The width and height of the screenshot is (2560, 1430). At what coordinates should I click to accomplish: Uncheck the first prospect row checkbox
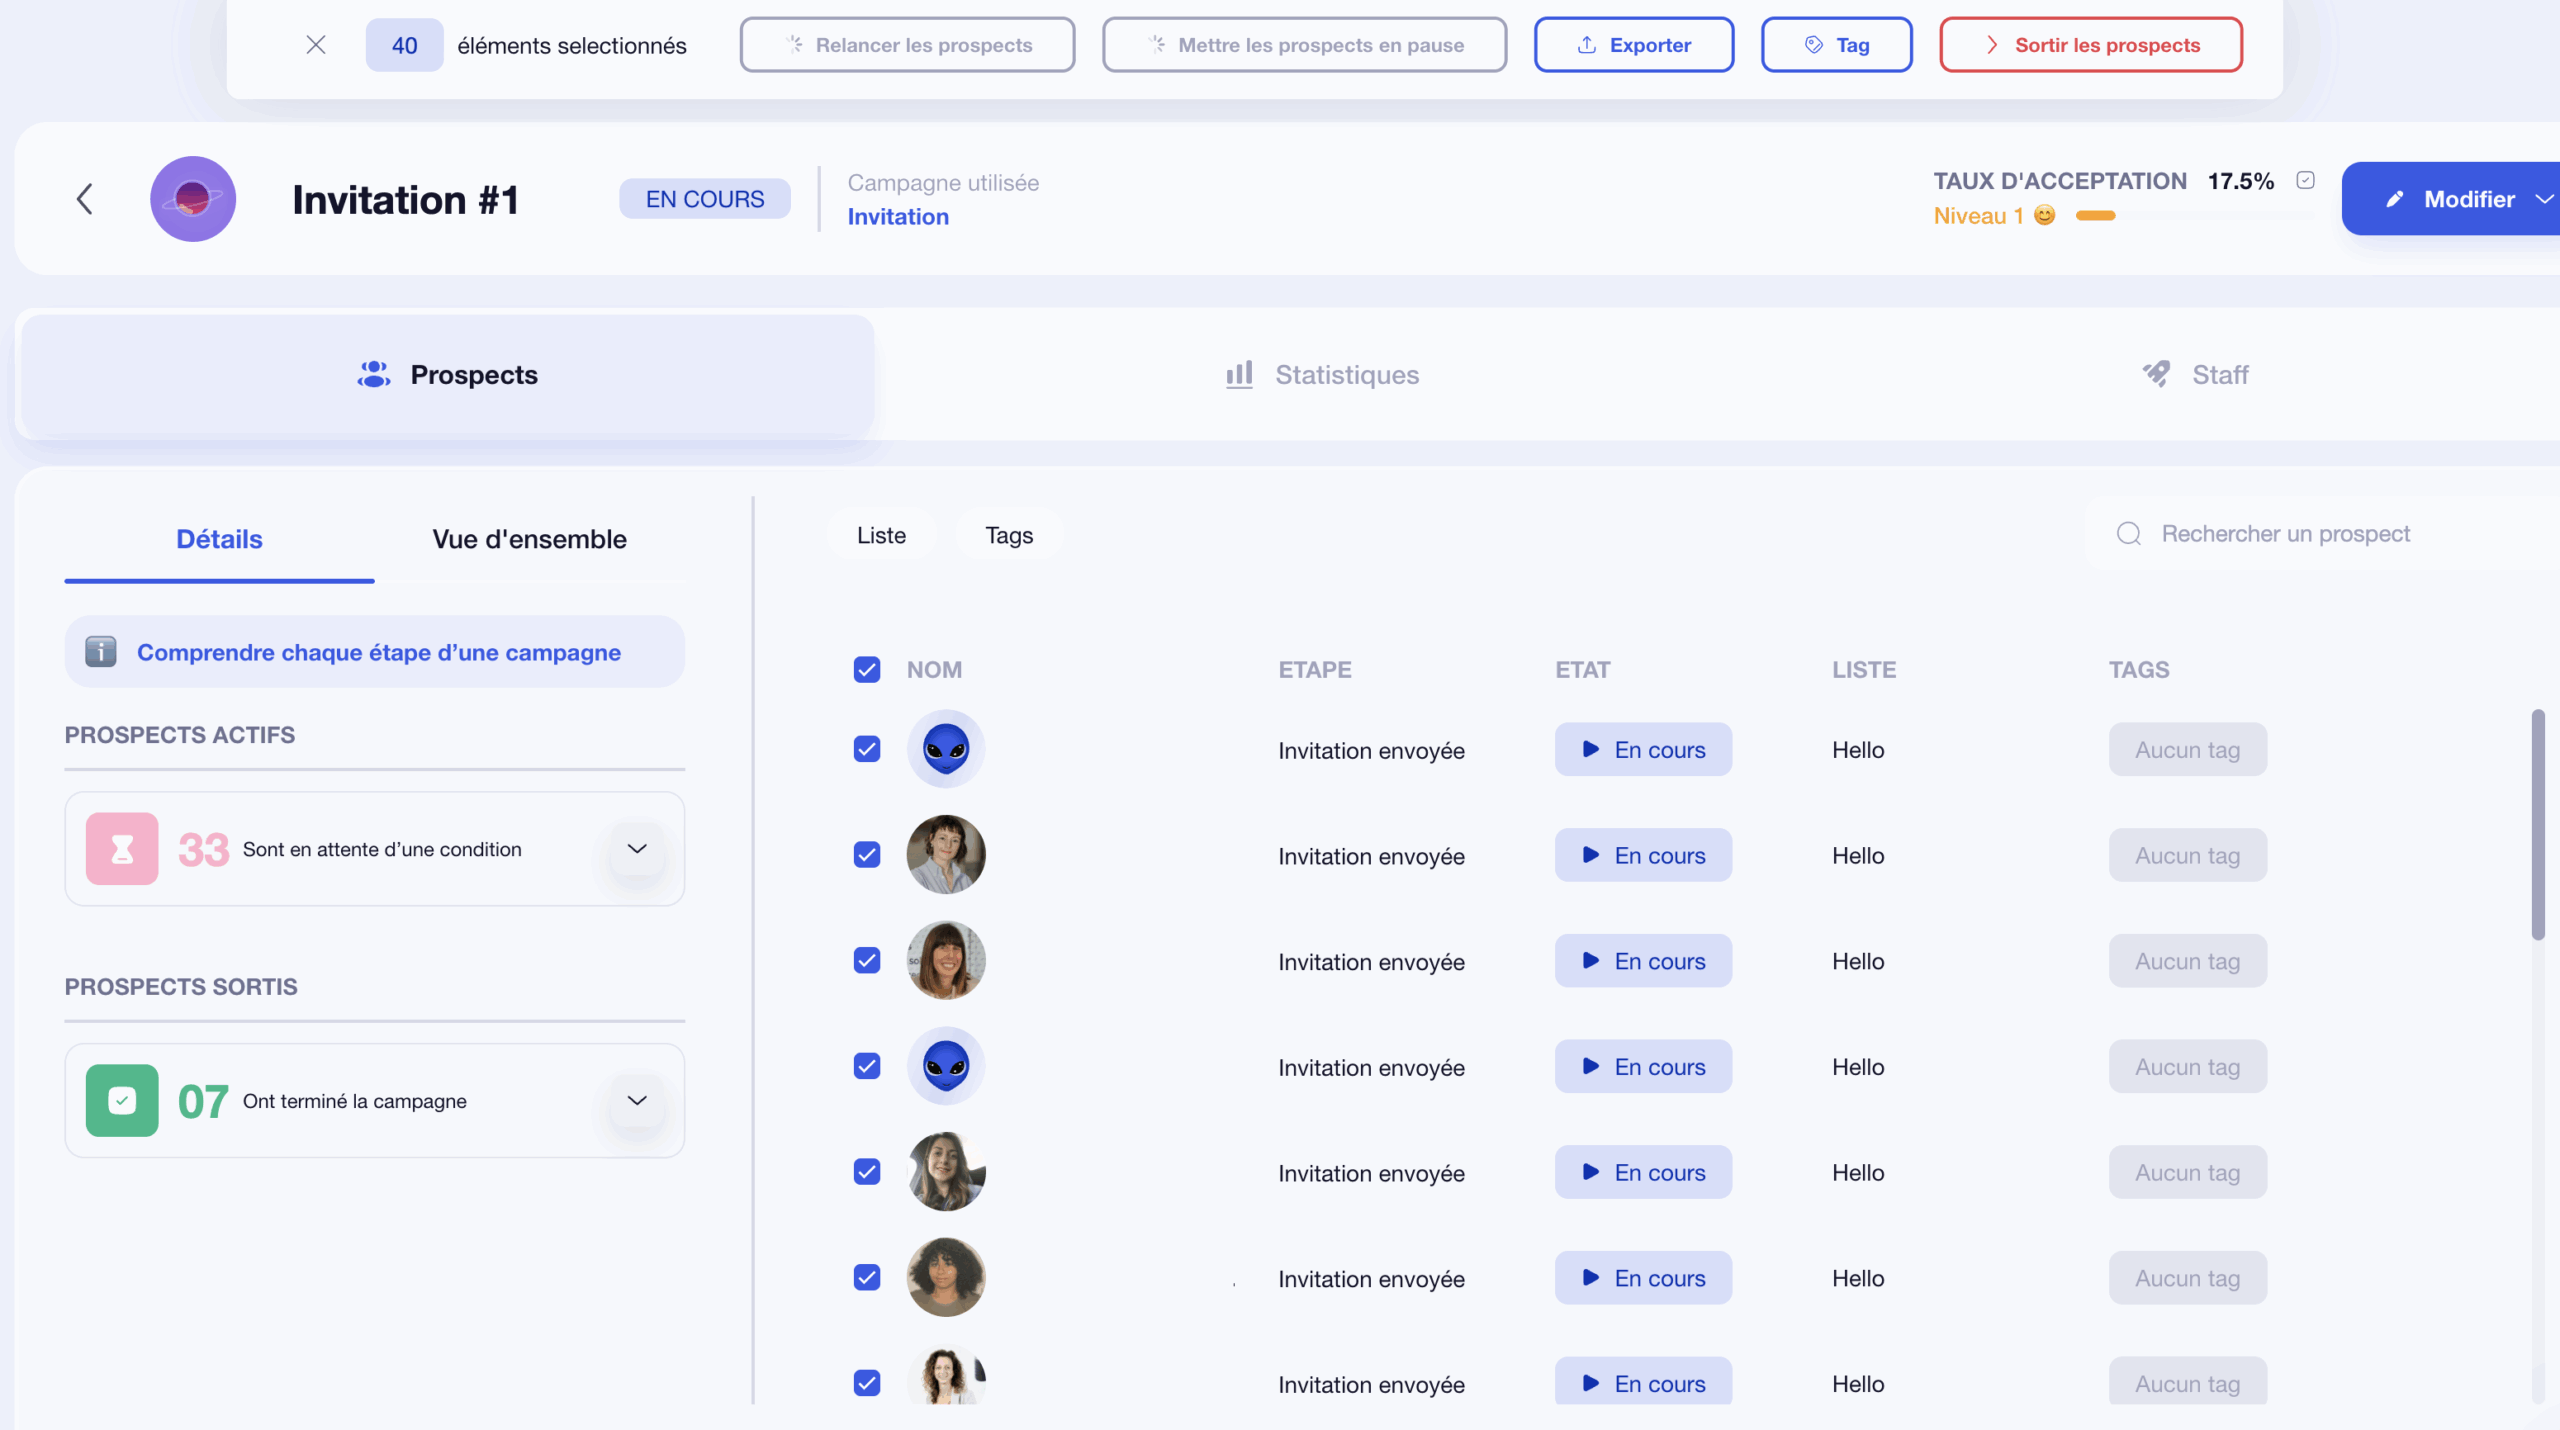(x=867, y=750)
